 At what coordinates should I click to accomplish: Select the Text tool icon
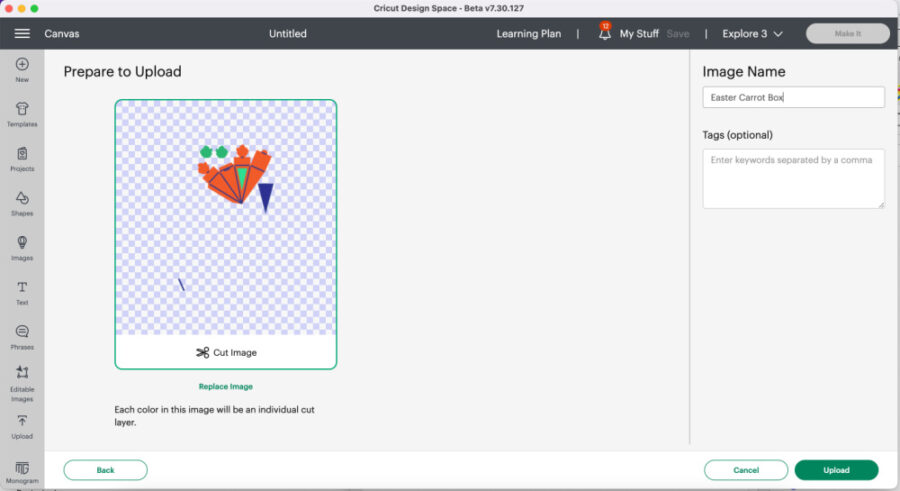point(22,288)
